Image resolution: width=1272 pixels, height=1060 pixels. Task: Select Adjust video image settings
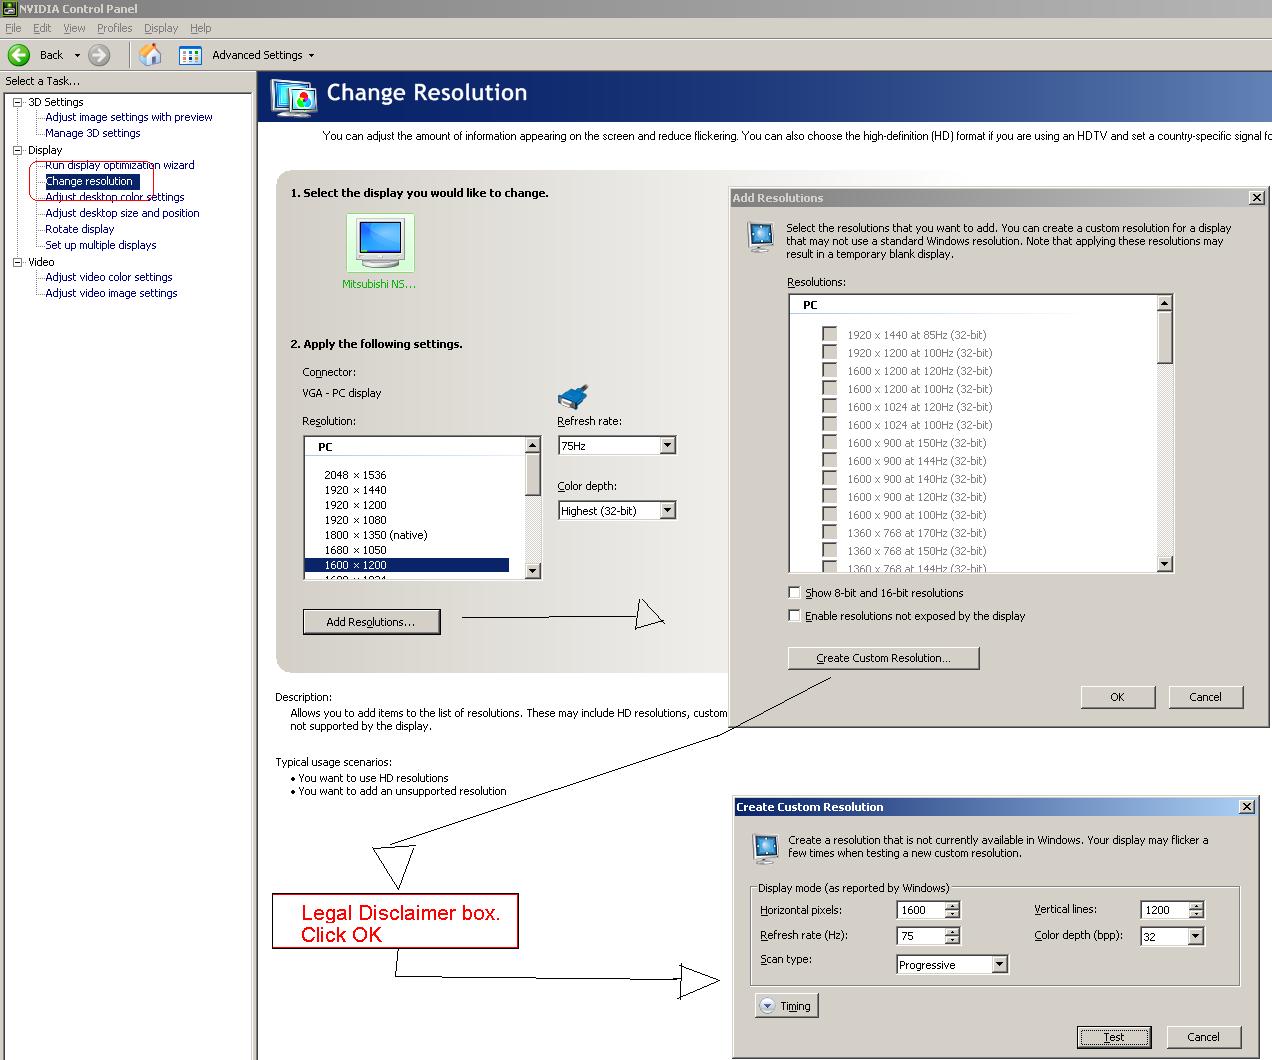[x=111, y=293]
